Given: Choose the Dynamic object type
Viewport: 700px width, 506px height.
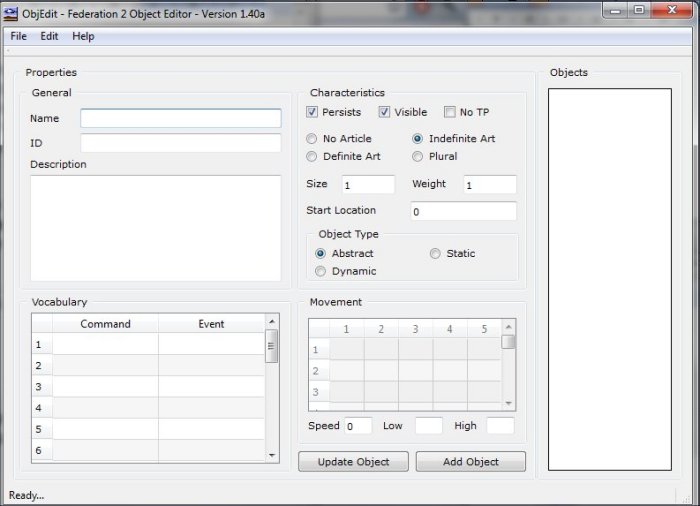Looking at the screenshot, I should pyautogui.click(x=320, y=271).
